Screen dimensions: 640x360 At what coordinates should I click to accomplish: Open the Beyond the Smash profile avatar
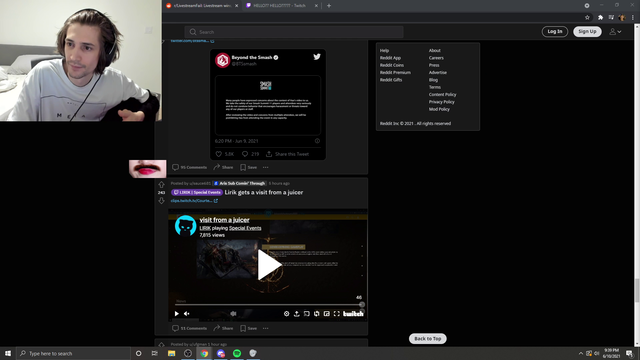[222, 60]
